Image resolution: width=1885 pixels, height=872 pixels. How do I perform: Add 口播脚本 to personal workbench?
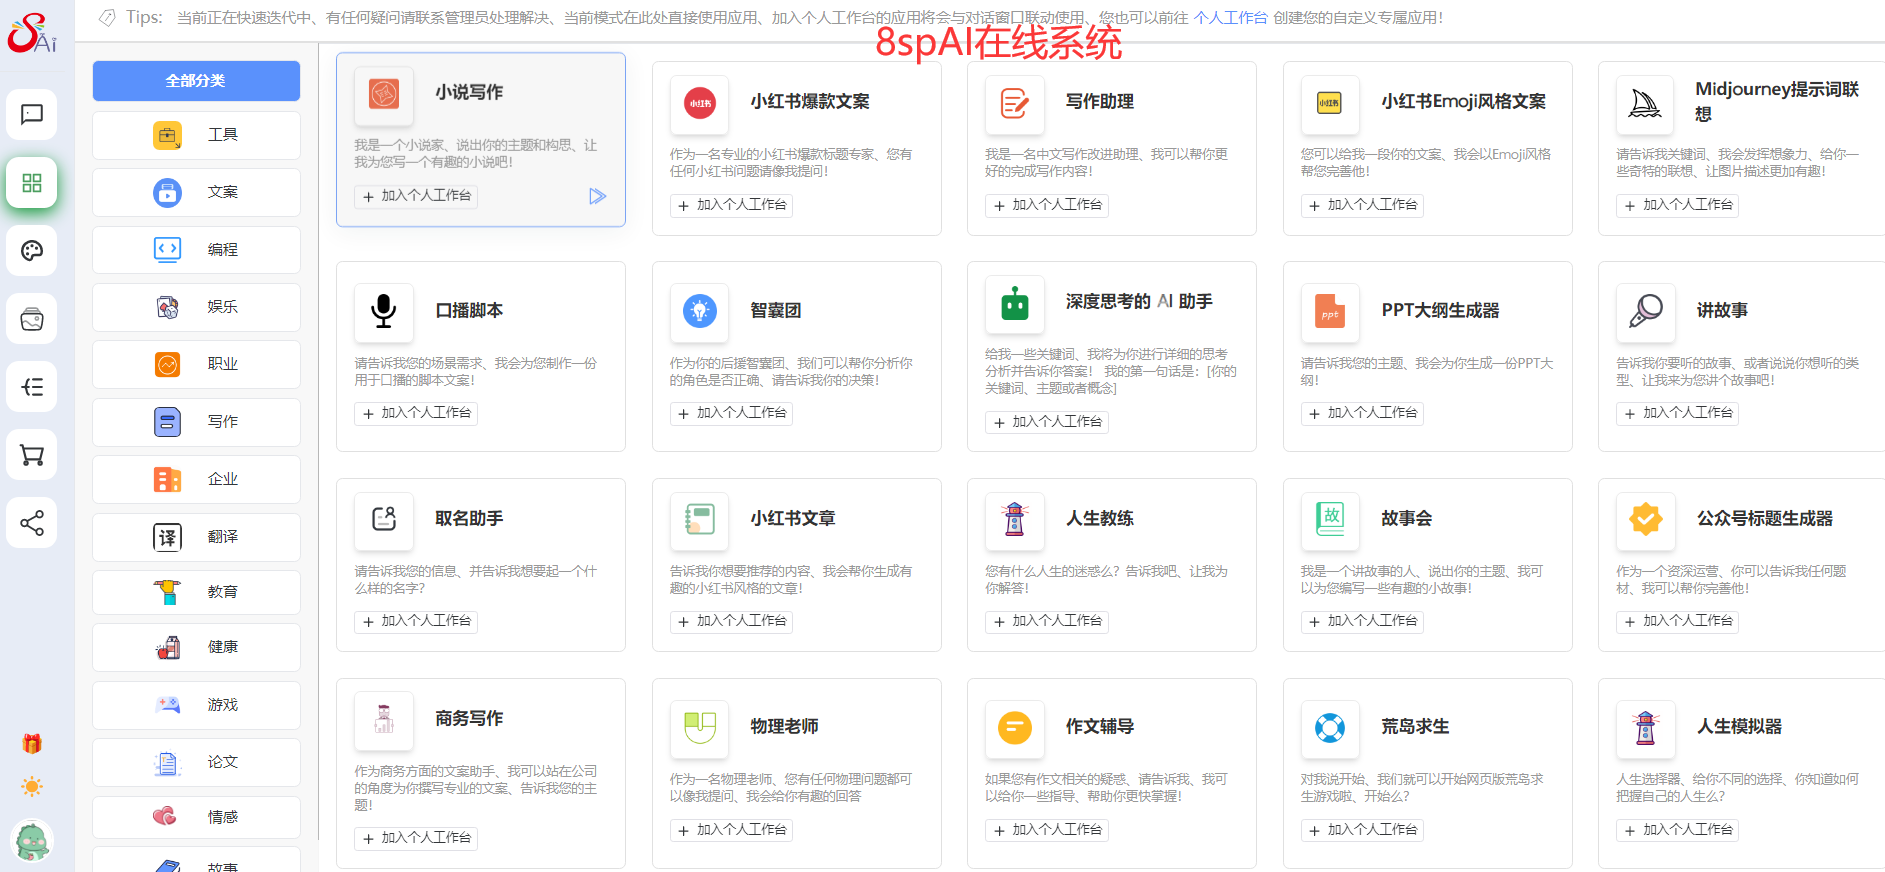[416, 413]
